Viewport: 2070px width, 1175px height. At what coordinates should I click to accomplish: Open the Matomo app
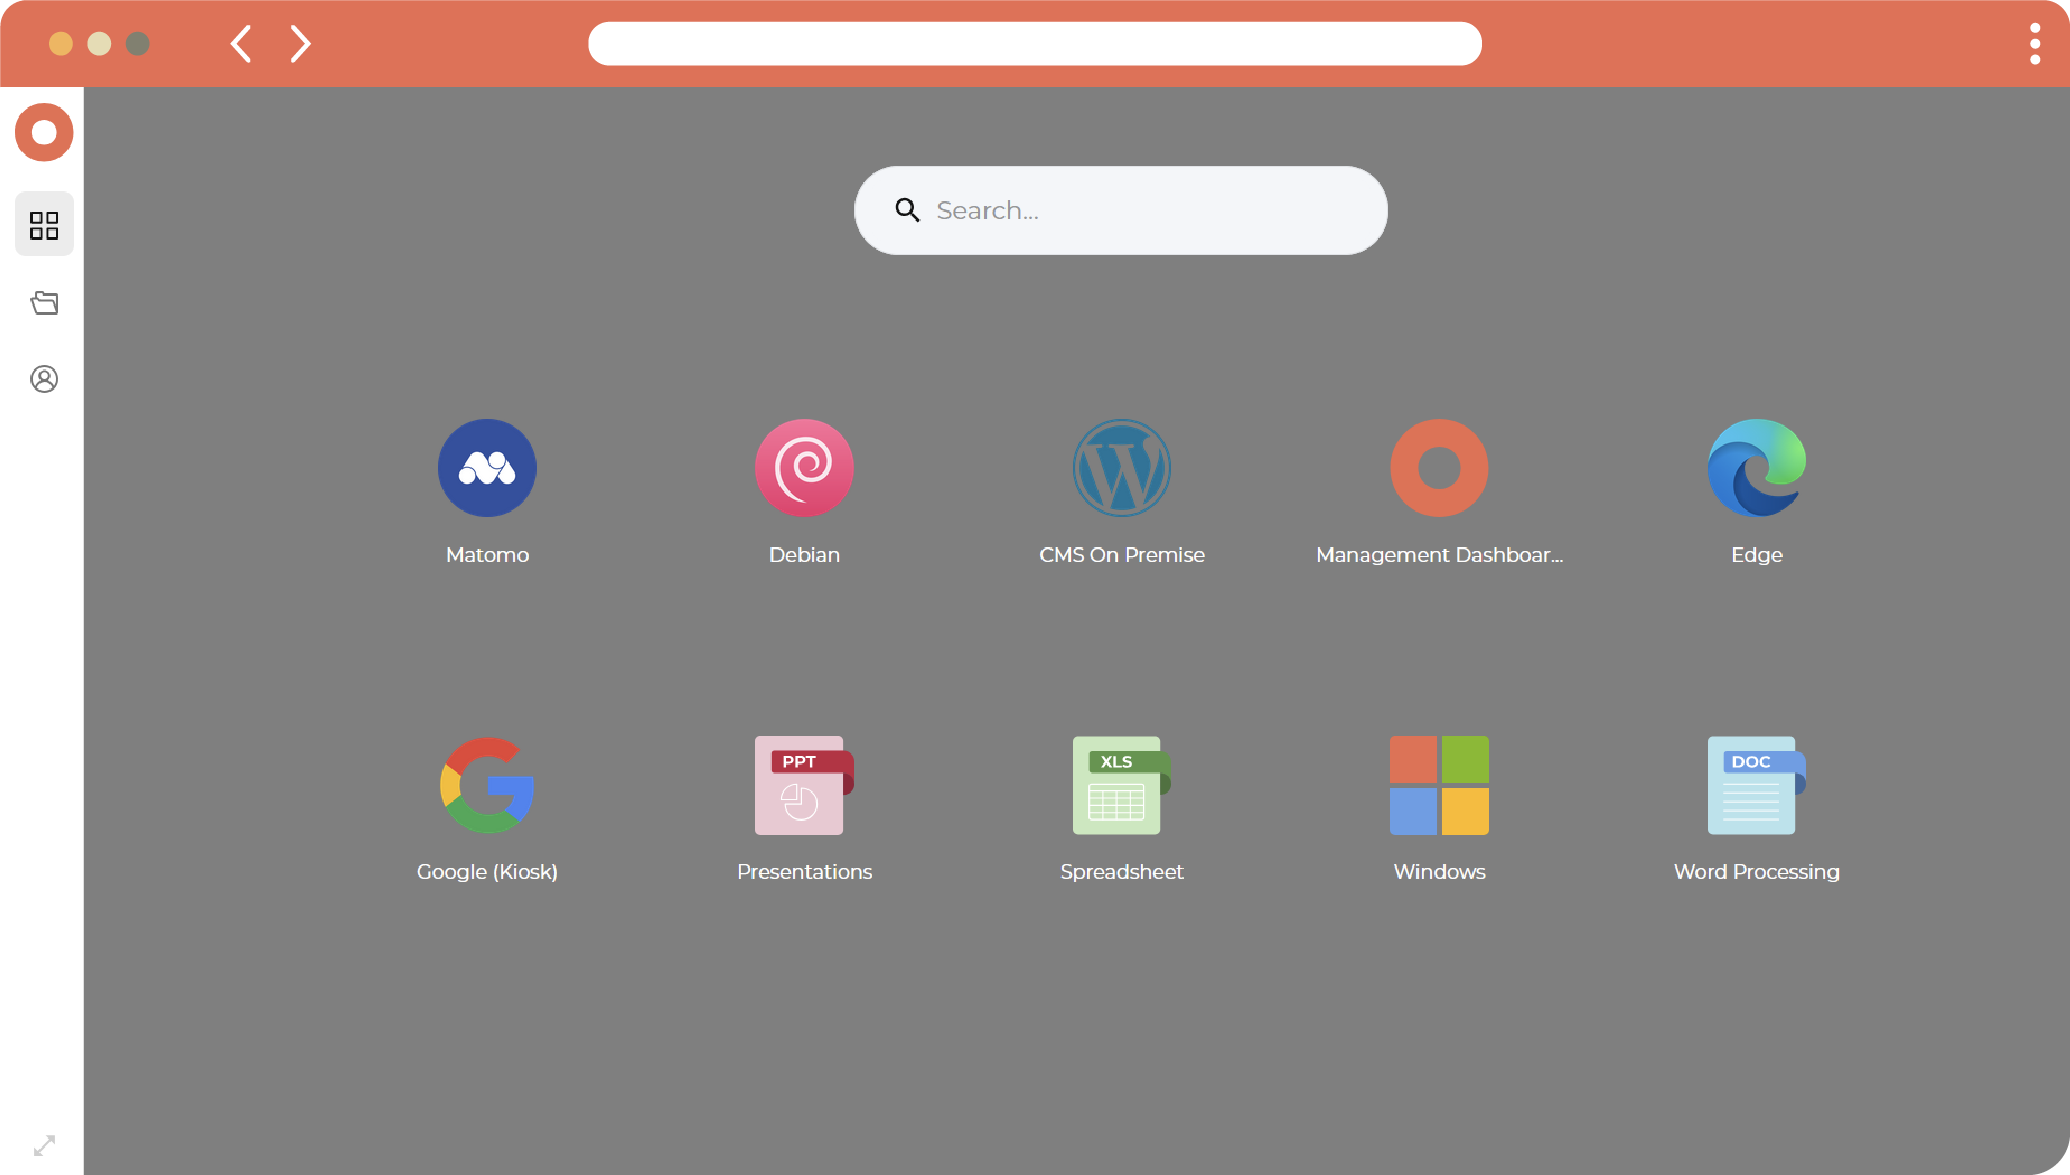(x=487, y=468)
